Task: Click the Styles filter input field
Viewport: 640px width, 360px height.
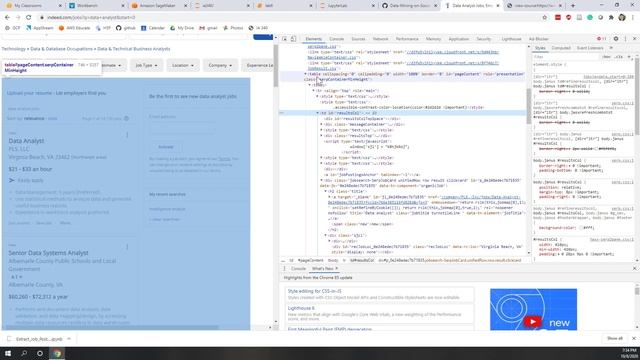Action: pos(567,57)
